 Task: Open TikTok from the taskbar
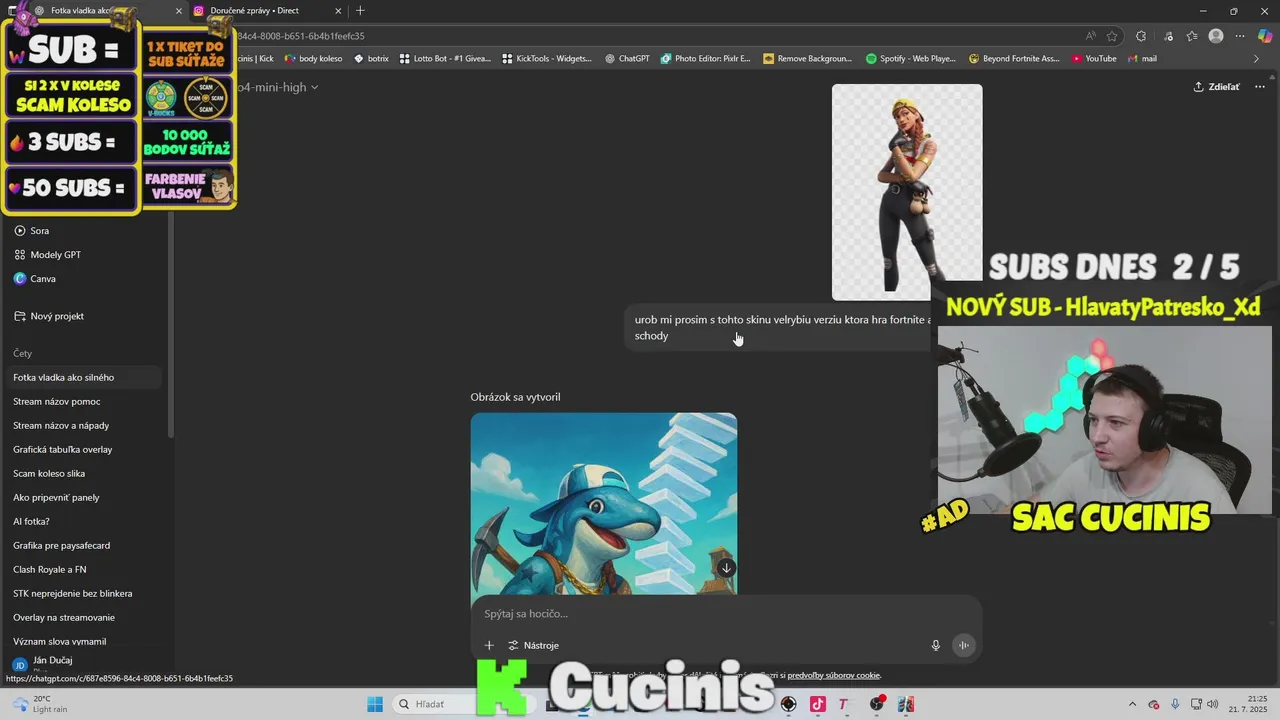(817, 704)
